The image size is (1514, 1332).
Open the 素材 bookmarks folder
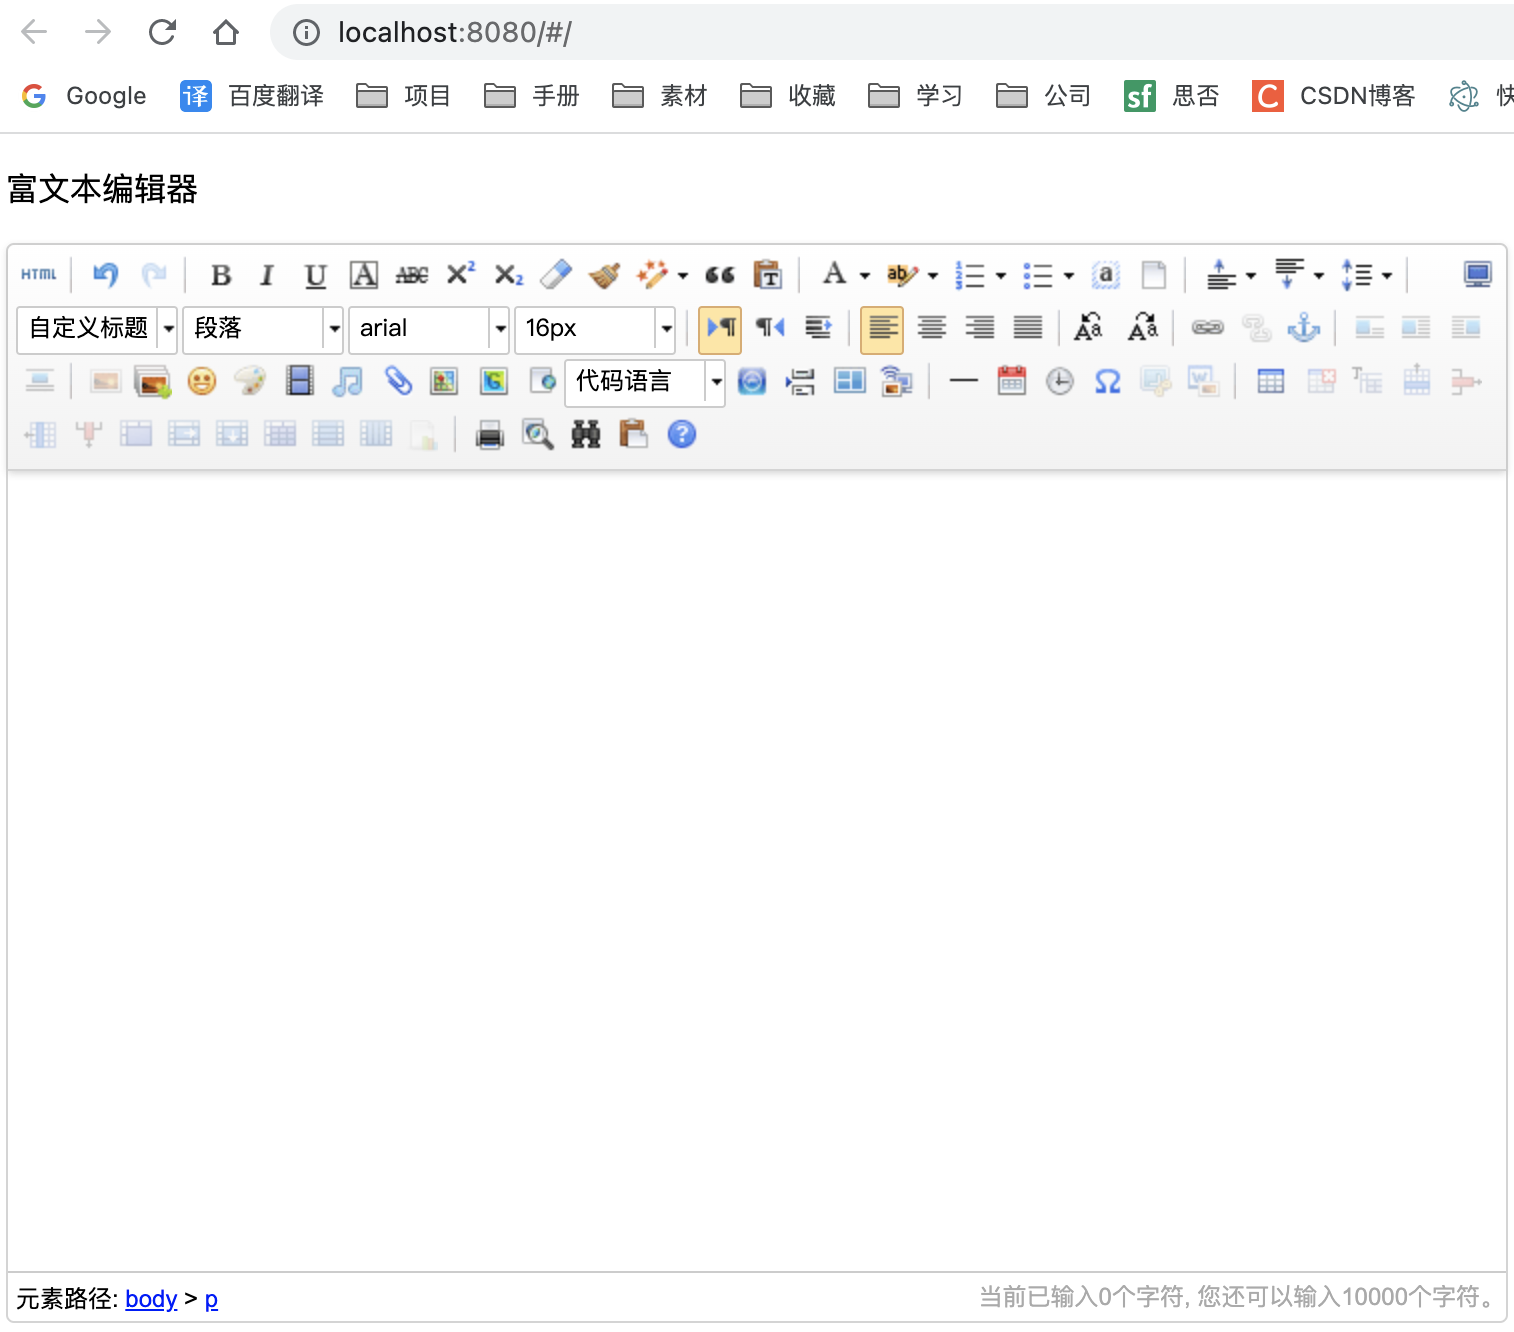[660, 96]
